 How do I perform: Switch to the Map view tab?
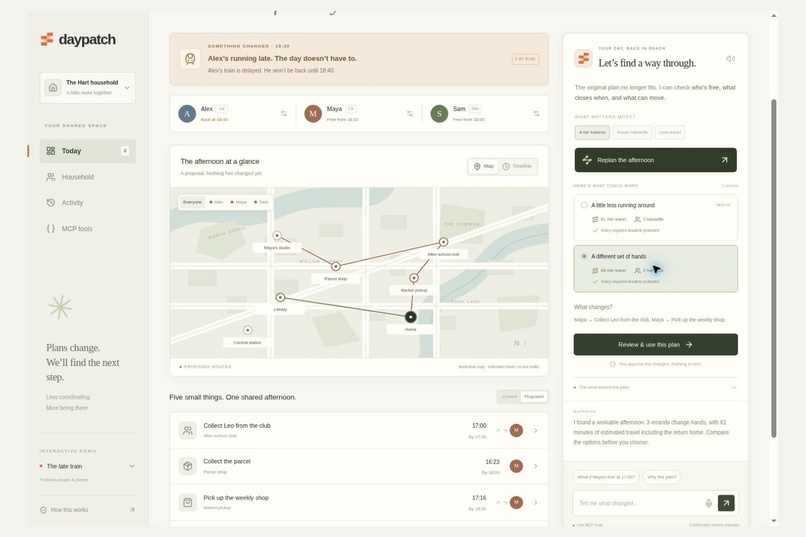(x=483, y=166)
